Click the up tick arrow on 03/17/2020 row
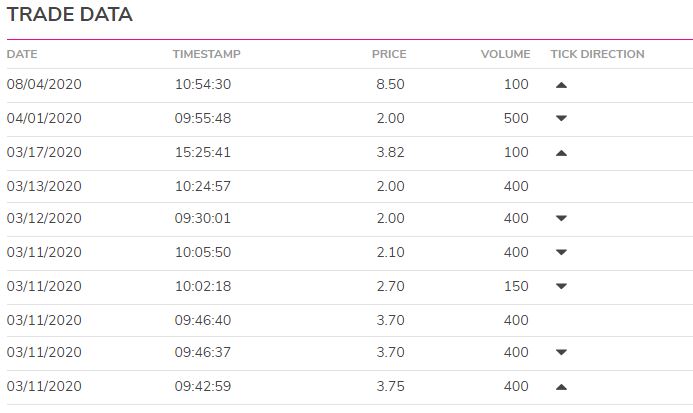 (x=561, y=153)
